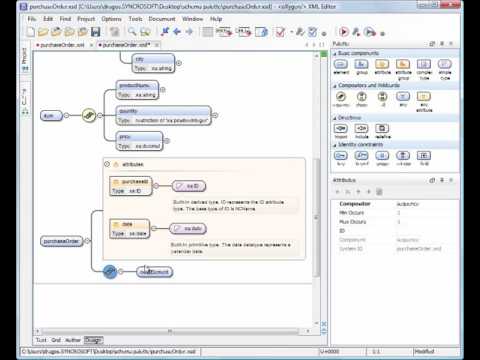This screenshot has width=480, height=360.
Task: Open the Options menu
Action: 112,19
